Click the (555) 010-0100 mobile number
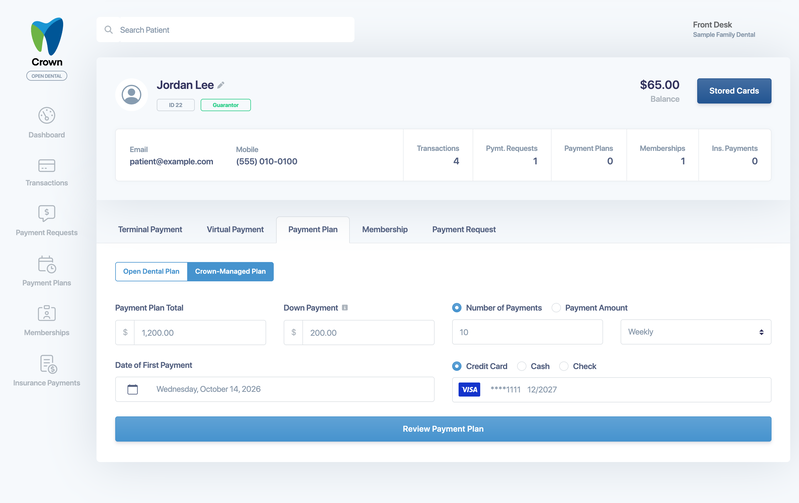 click(267, 162)
